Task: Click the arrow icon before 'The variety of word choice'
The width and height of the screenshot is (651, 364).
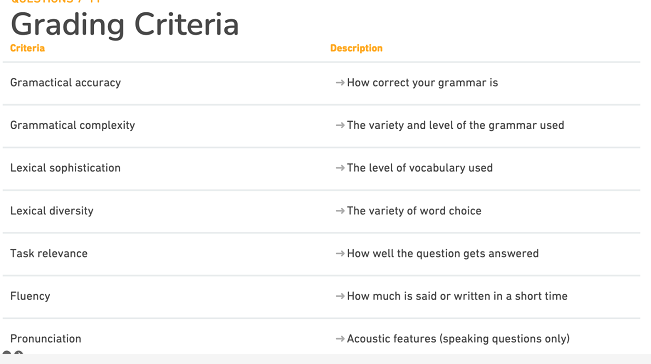Action: click(x=340, y=211)
